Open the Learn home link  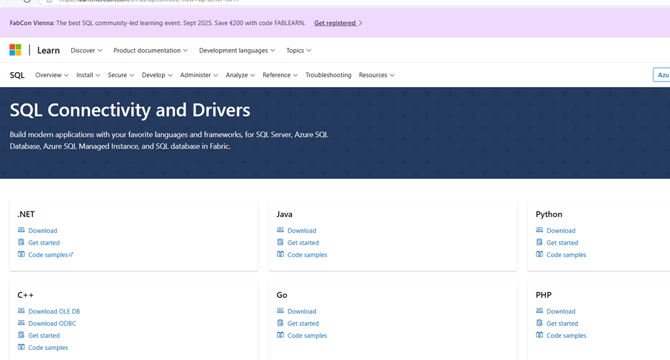click(x=48, y=50)
